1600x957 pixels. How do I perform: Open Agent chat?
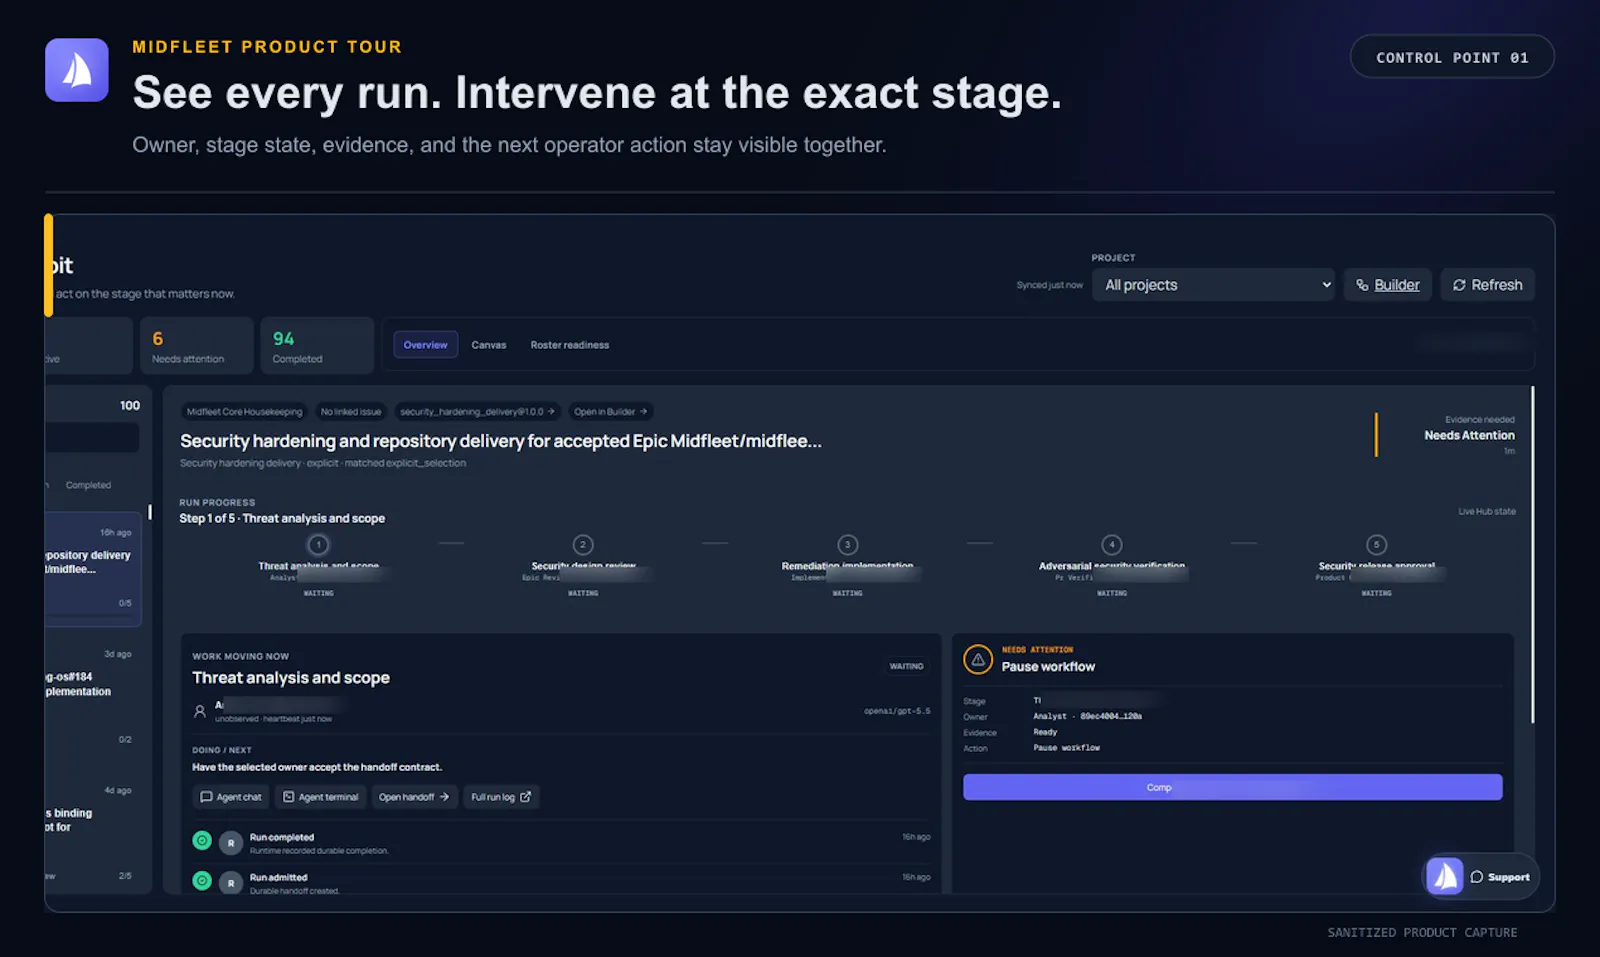point(231,797)
